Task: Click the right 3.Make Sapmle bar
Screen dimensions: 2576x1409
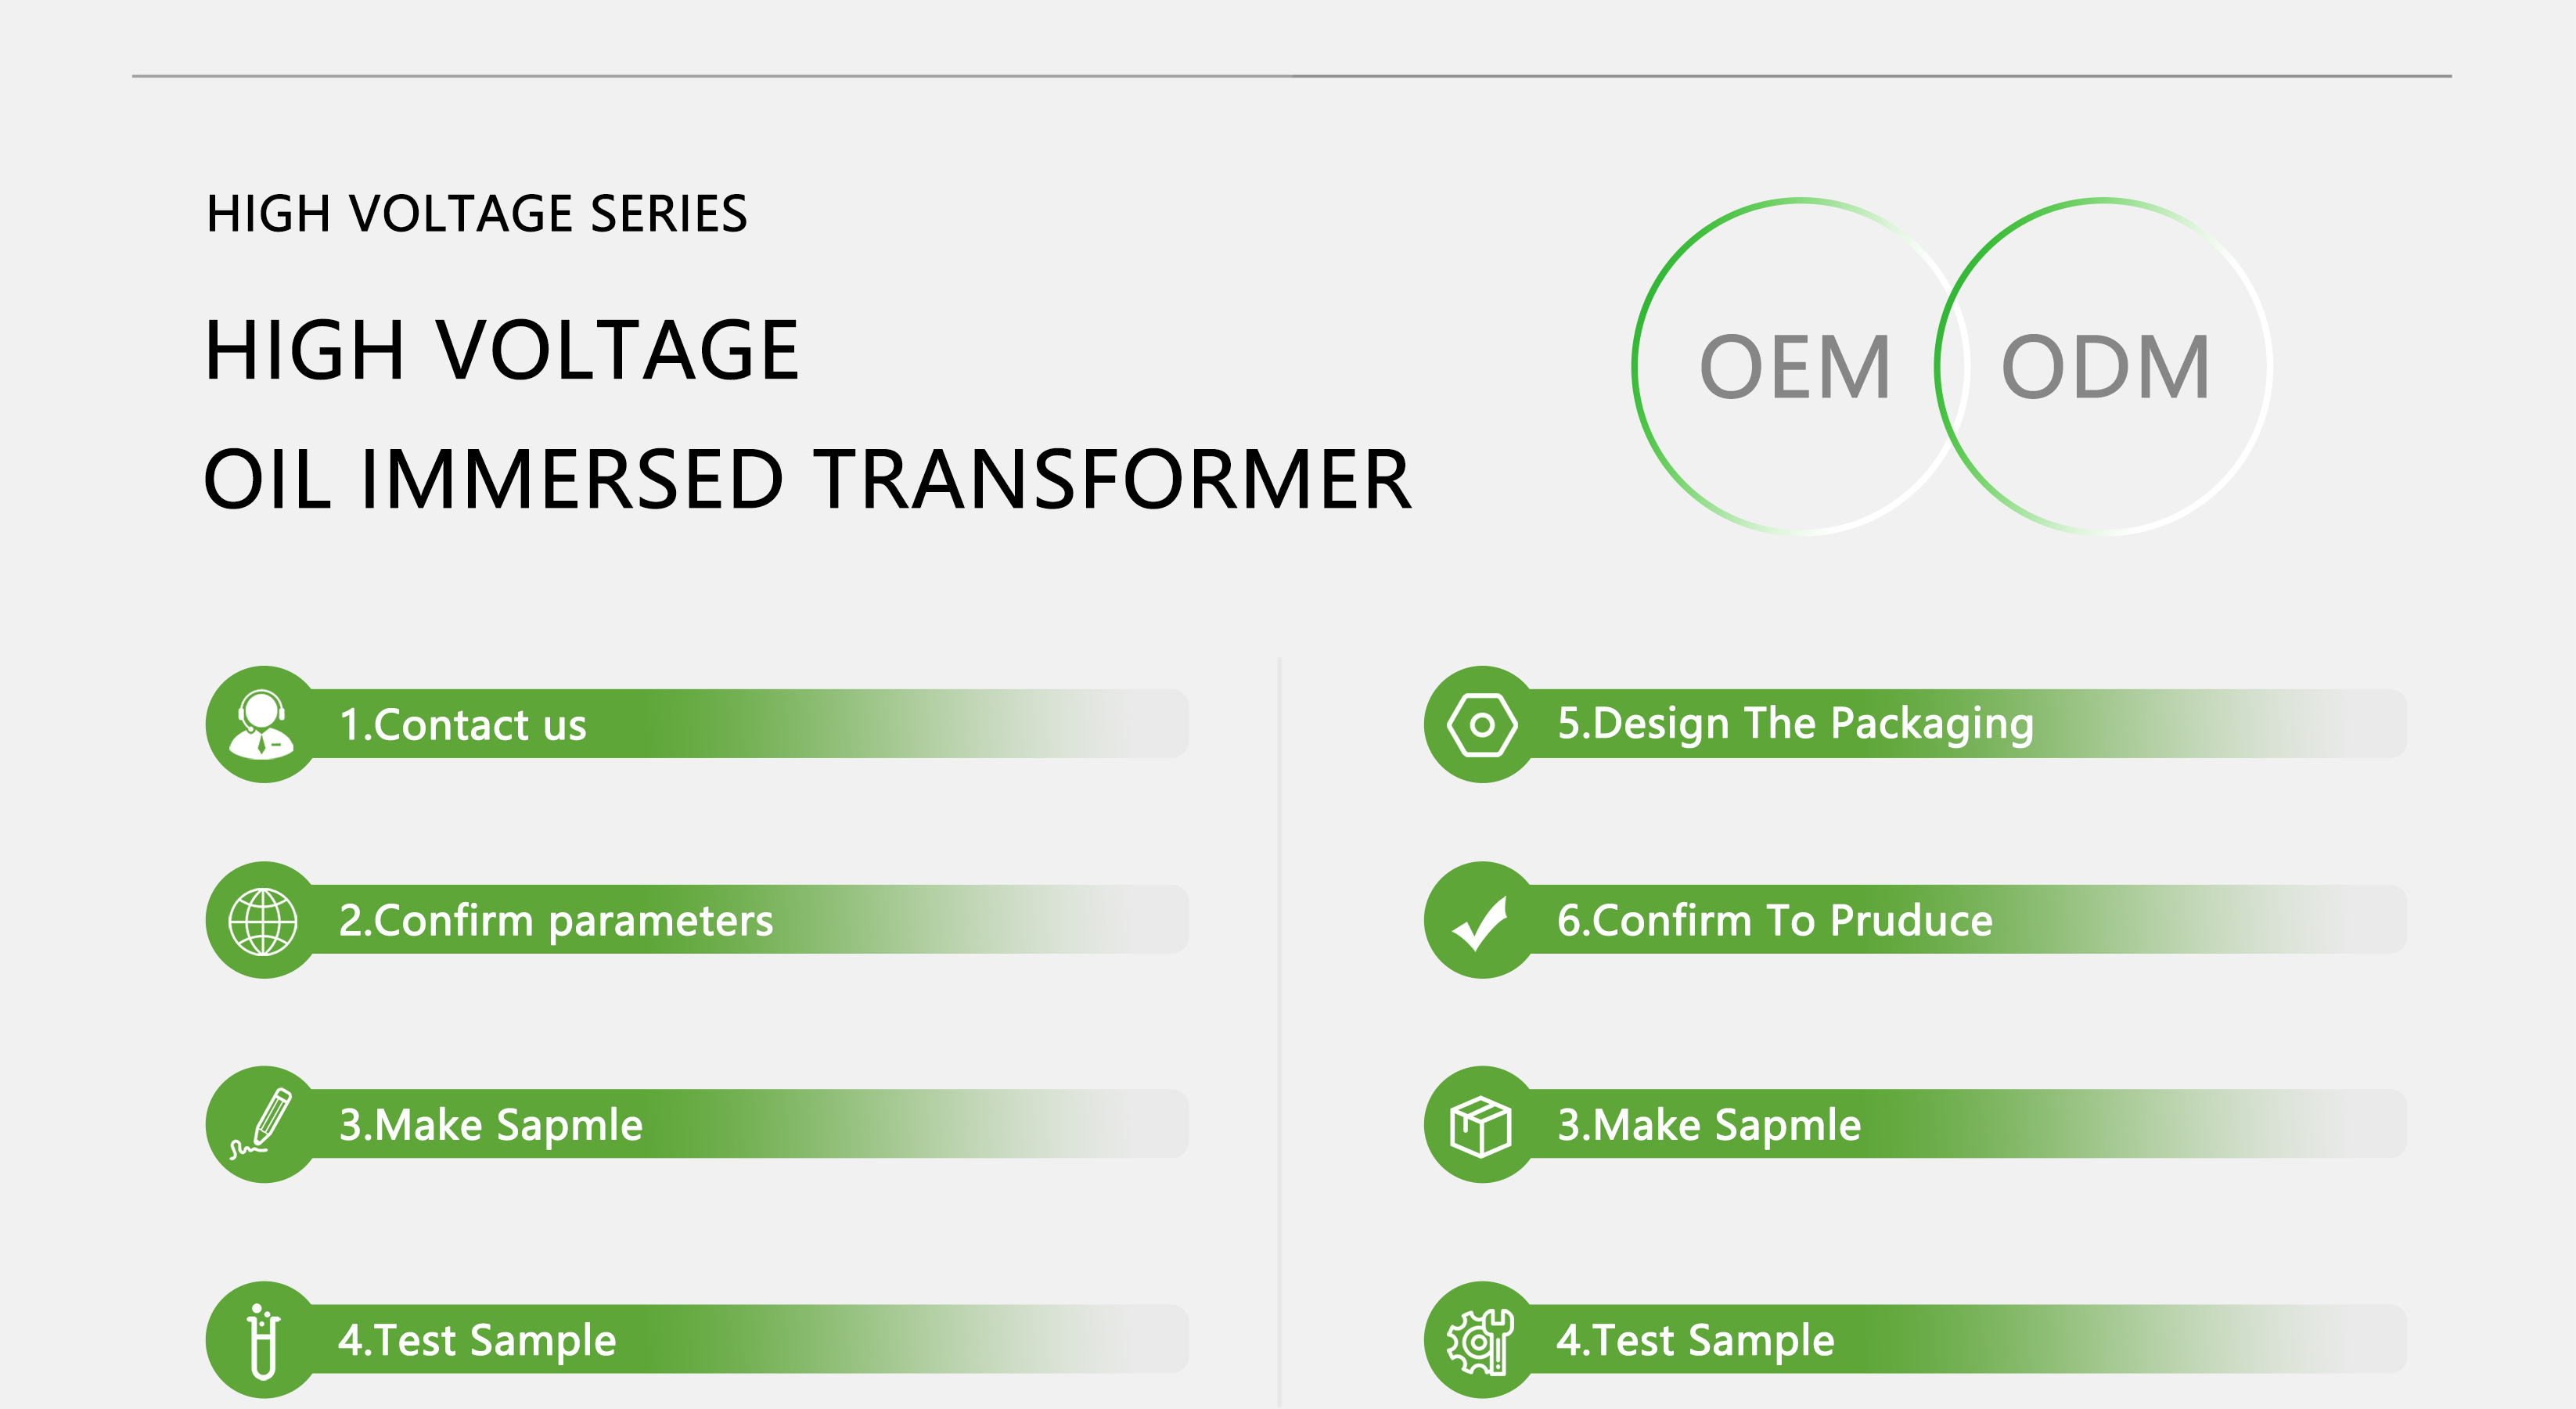Action: (1915, 1124)
